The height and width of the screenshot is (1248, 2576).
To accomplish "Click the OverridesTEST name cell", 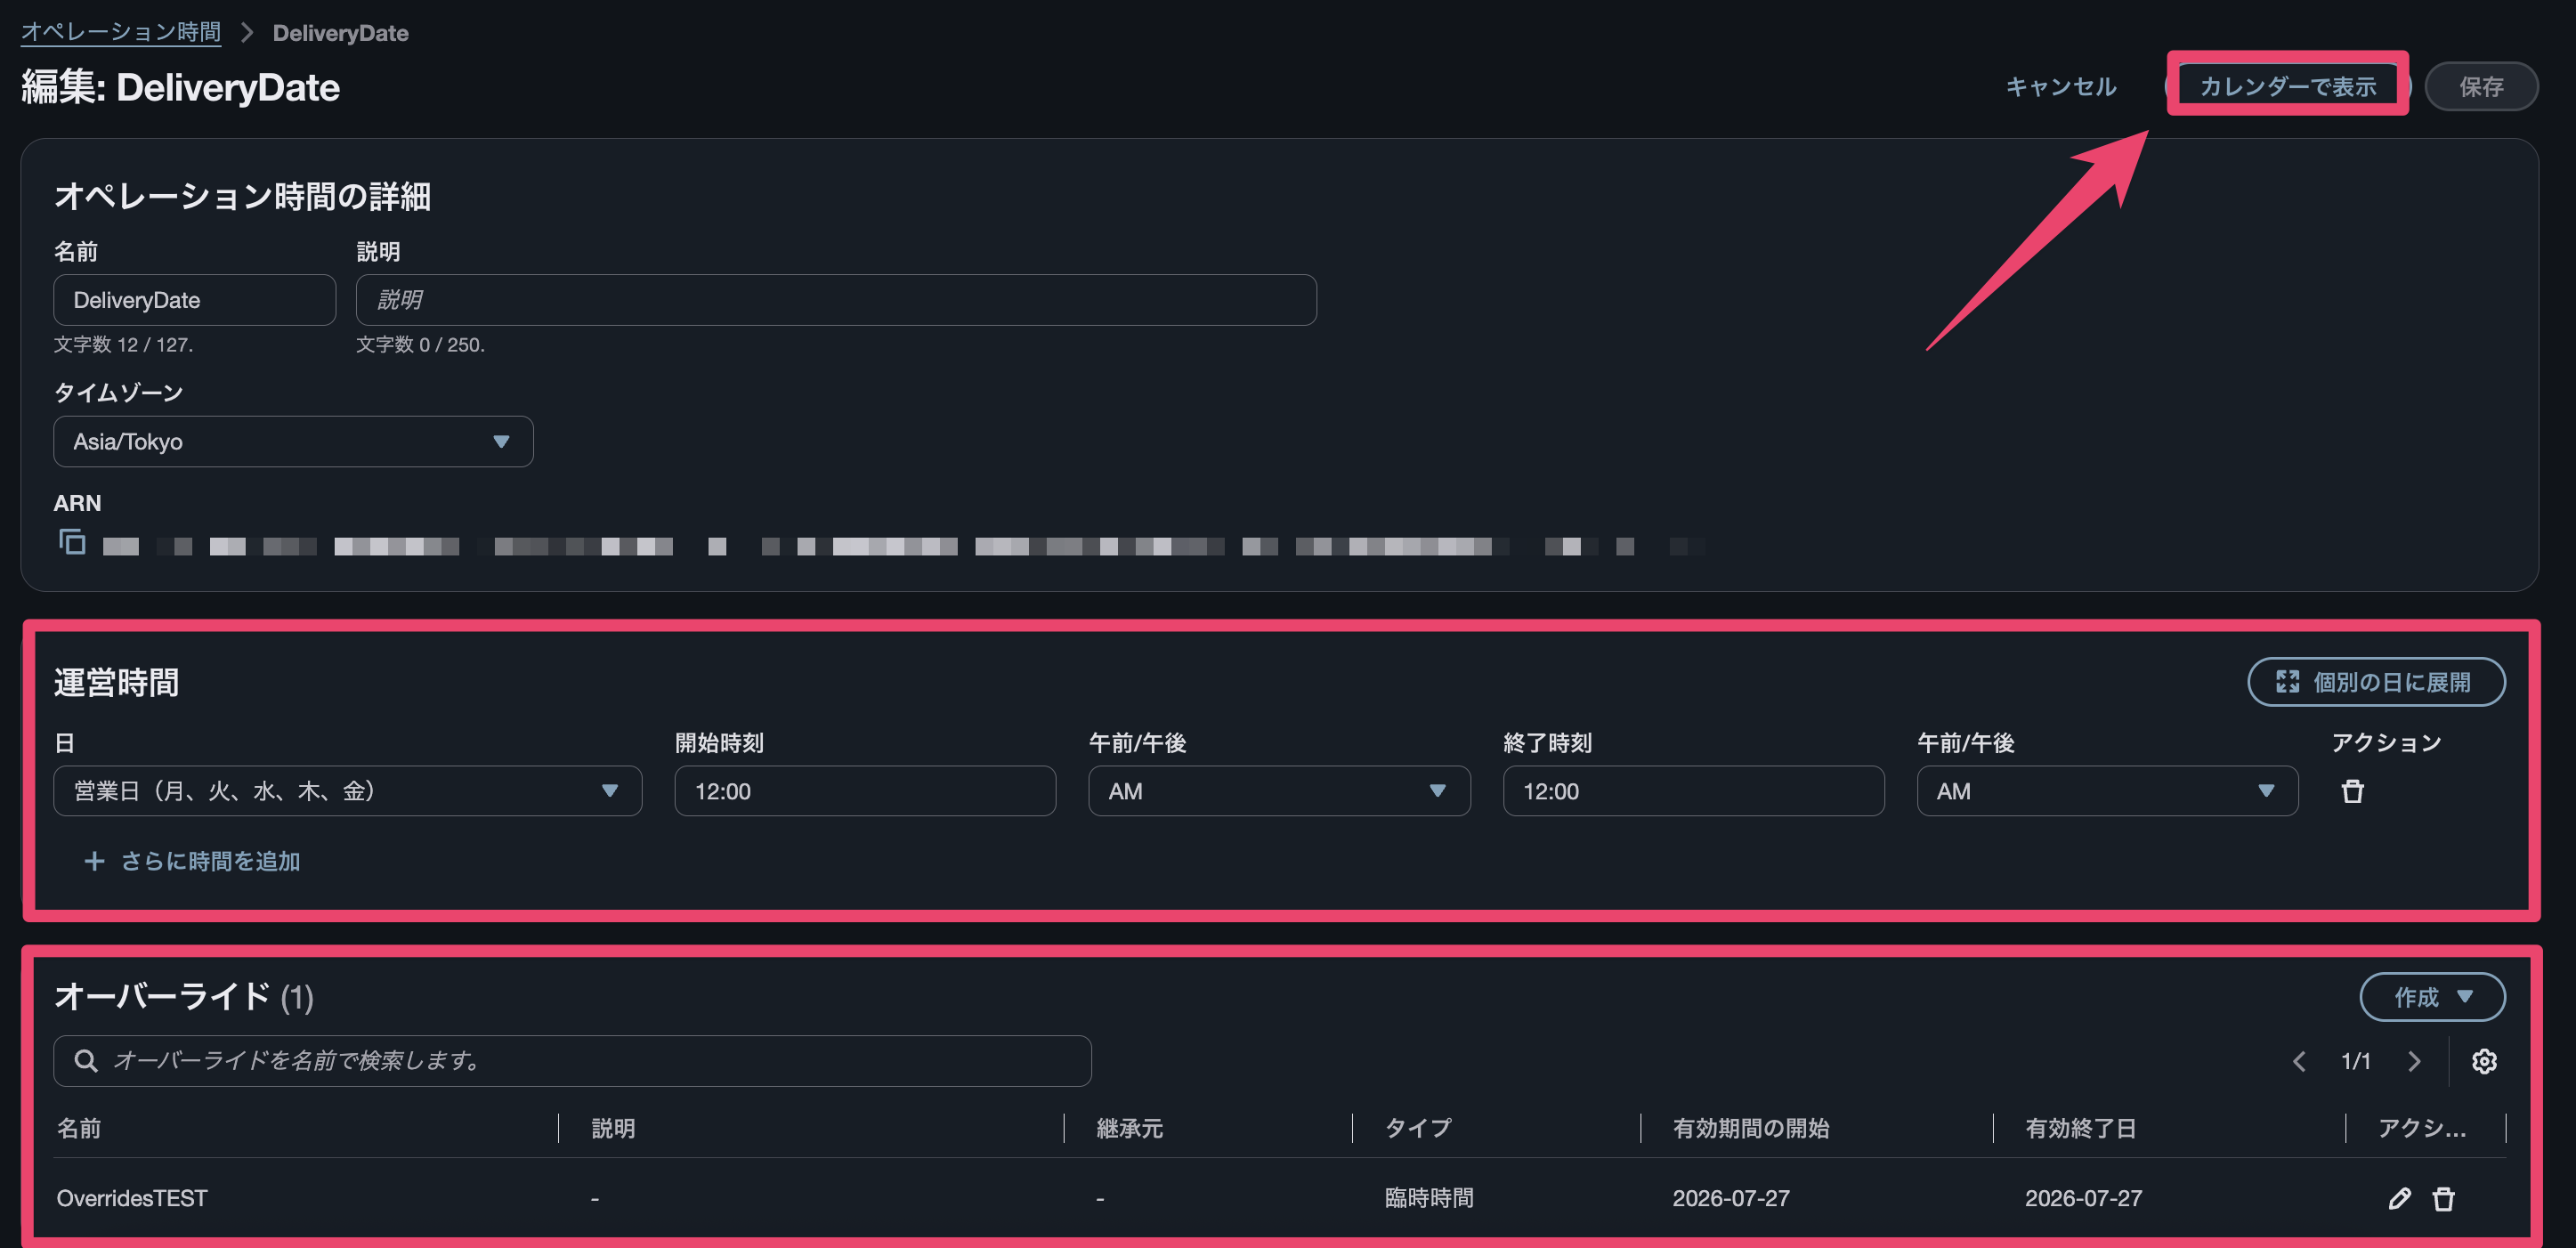I will [132, 1198].
